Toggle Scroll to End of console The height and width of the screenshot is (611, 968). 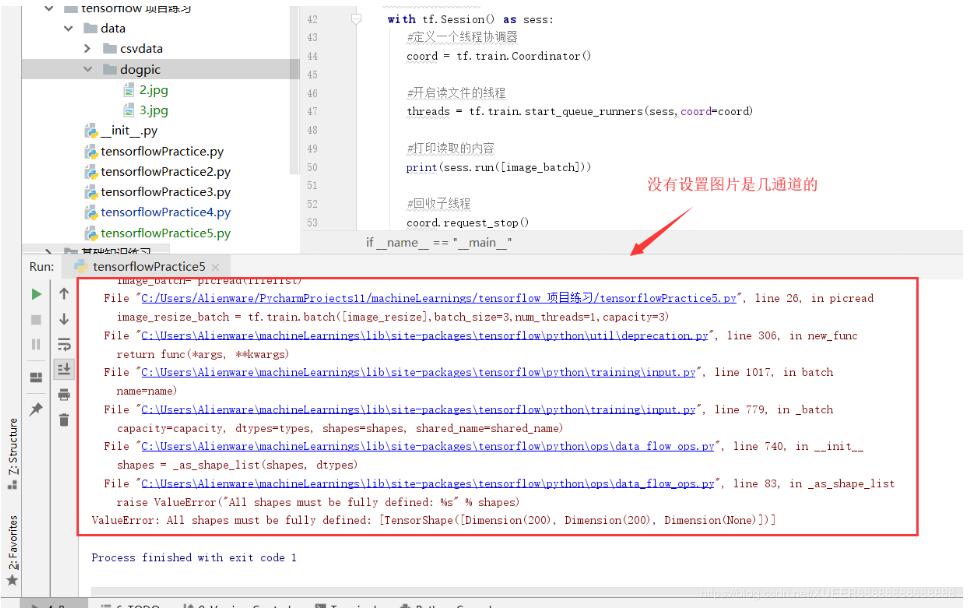tap(64, 369)
